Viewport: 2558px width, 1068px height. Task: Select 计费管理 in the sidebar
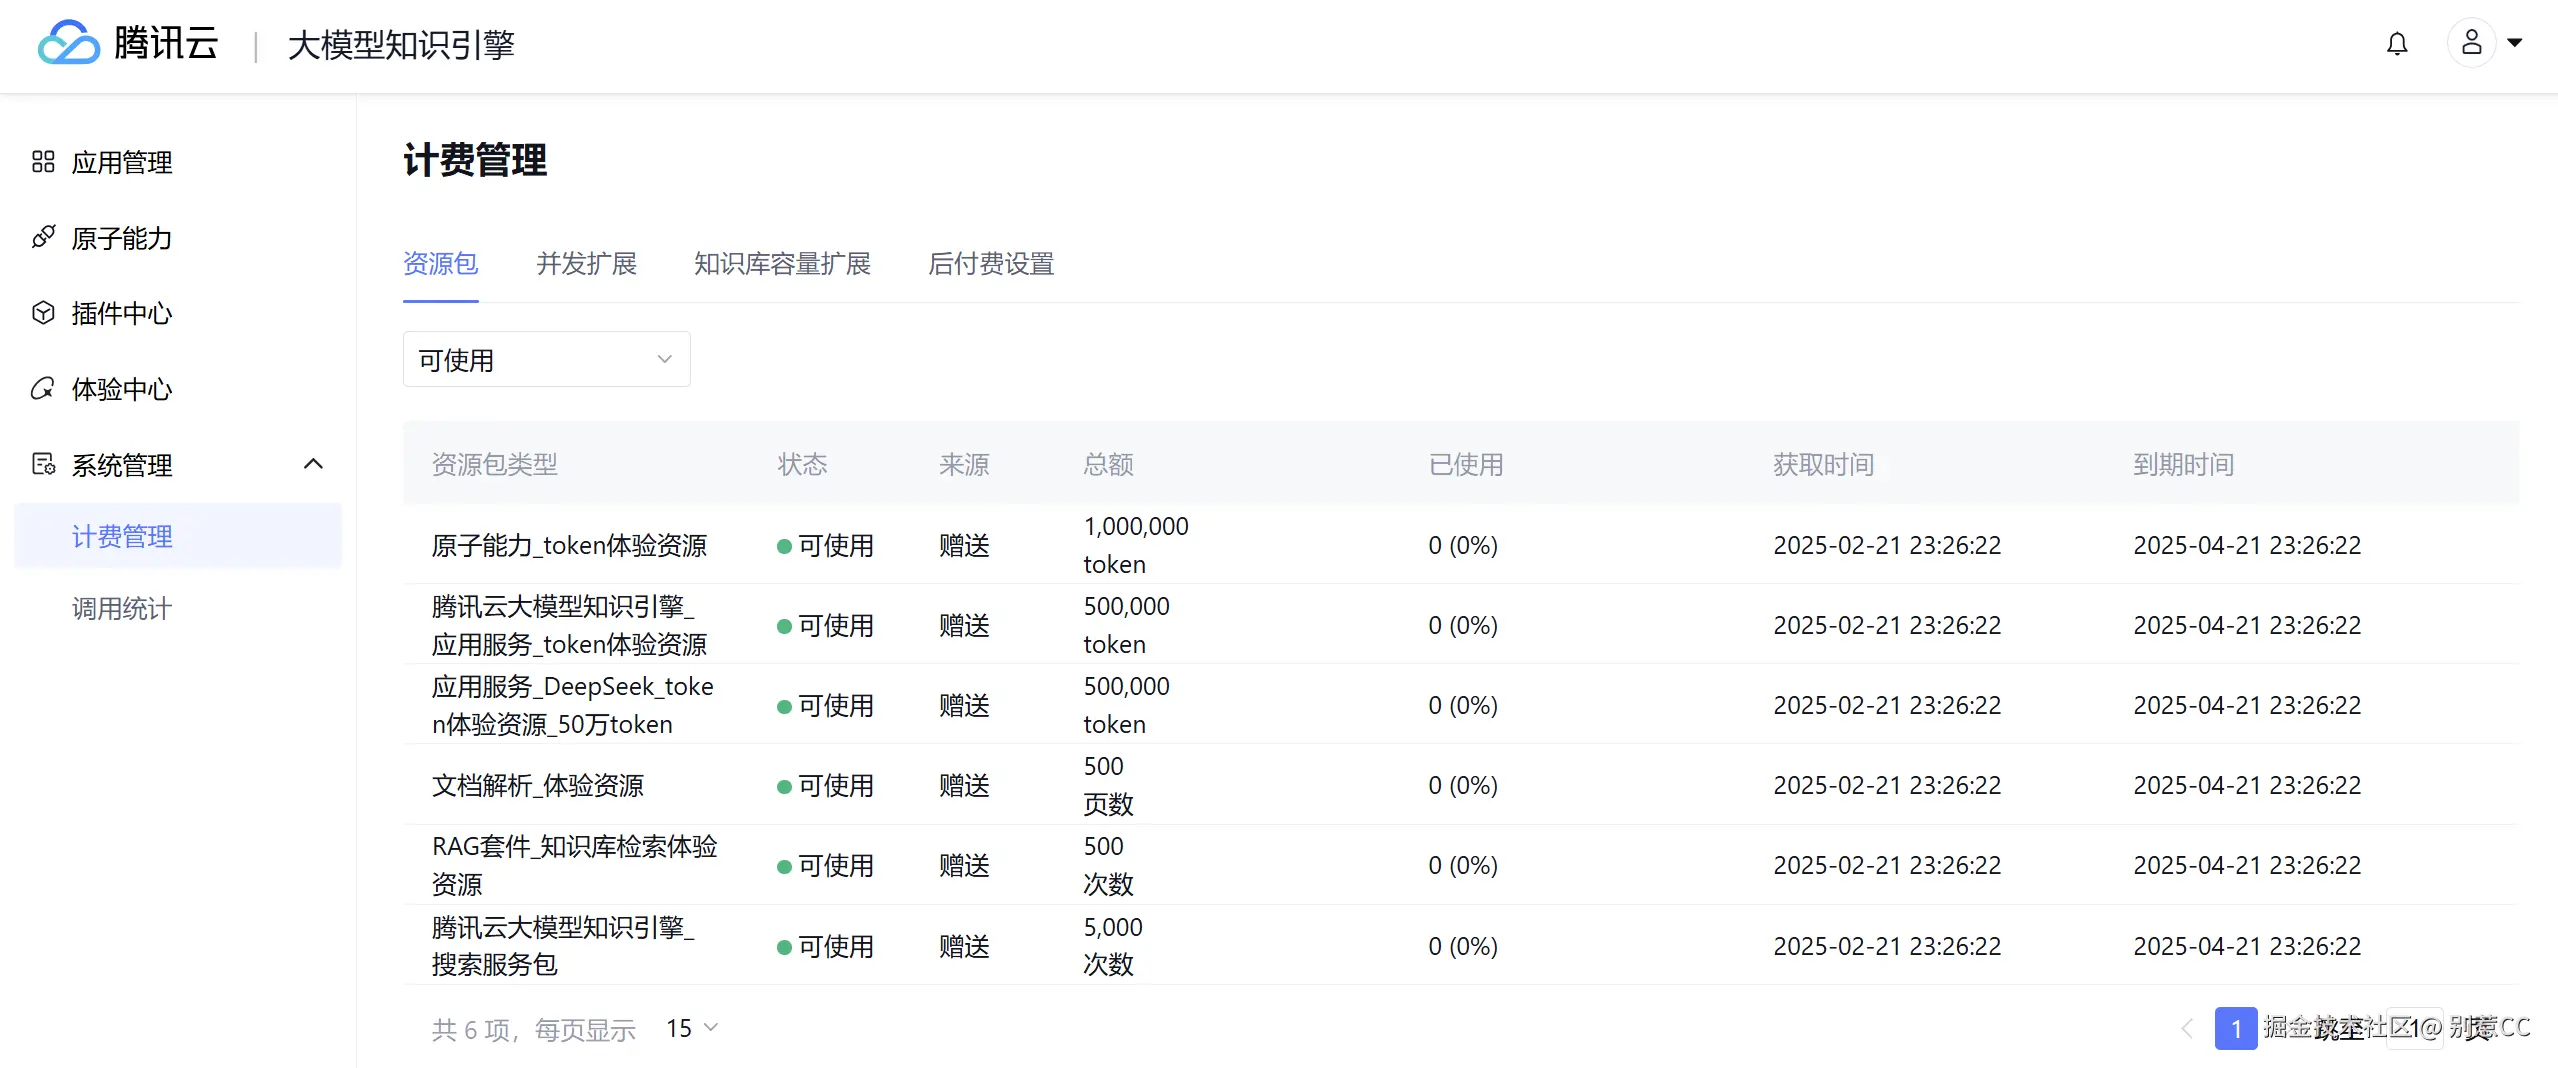pos(122,537)
